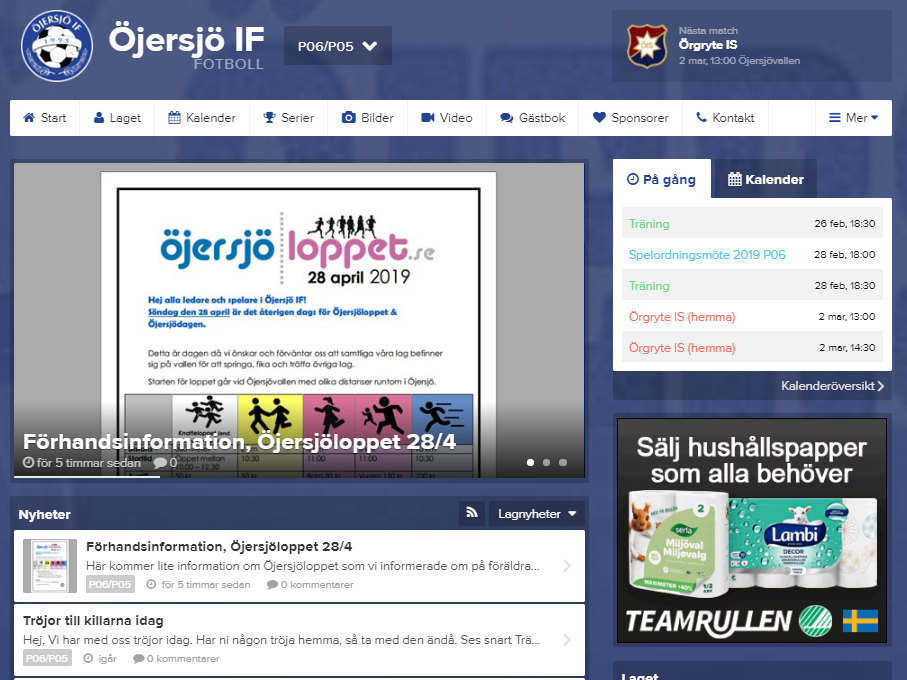907x680 pixels.
Task: Select the second carousel slide dot
Action: tap(545, 463)
